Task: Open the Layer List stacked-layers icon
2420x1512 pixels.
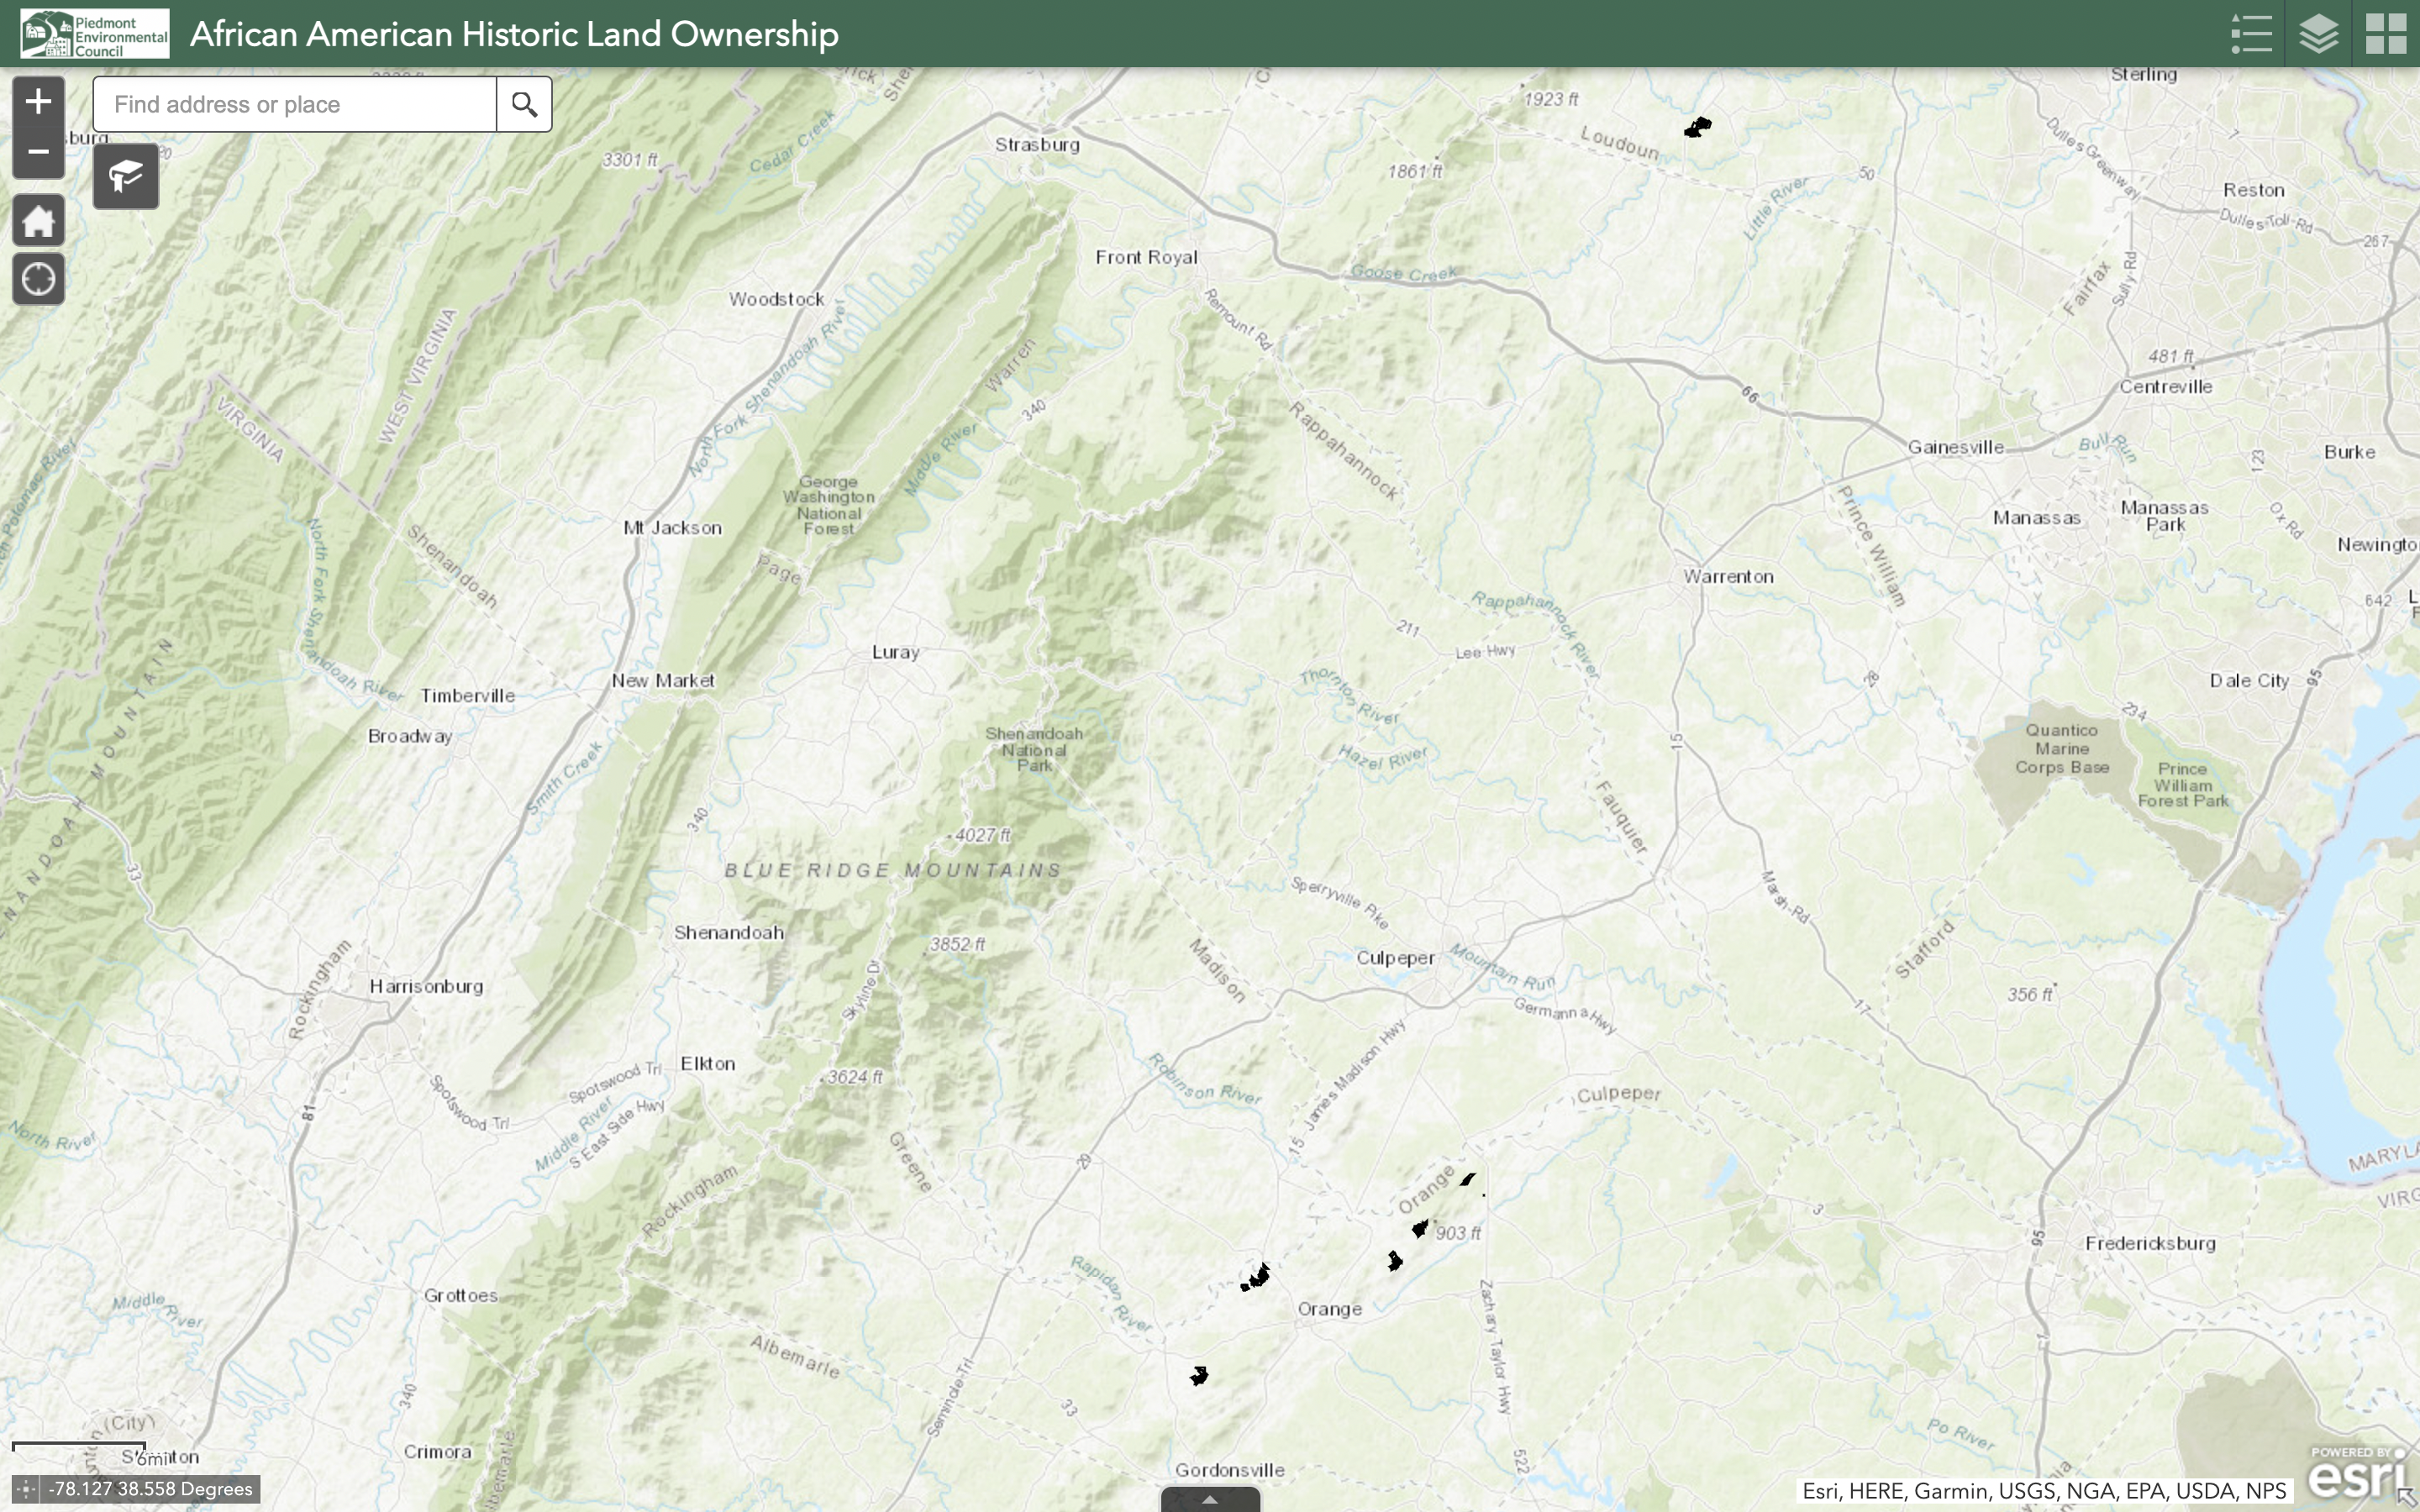Action: (x=2318, y=34)
